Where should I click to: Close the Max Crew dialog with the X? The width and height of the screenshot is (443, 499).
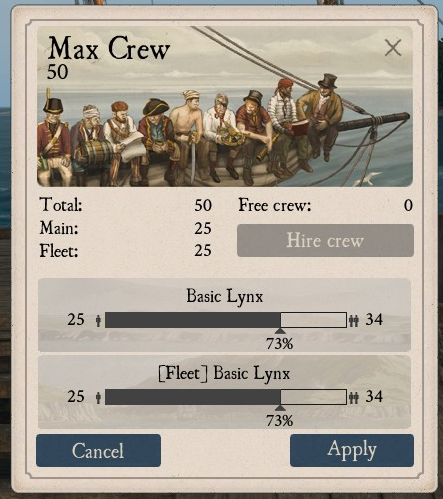click(393, 48)
